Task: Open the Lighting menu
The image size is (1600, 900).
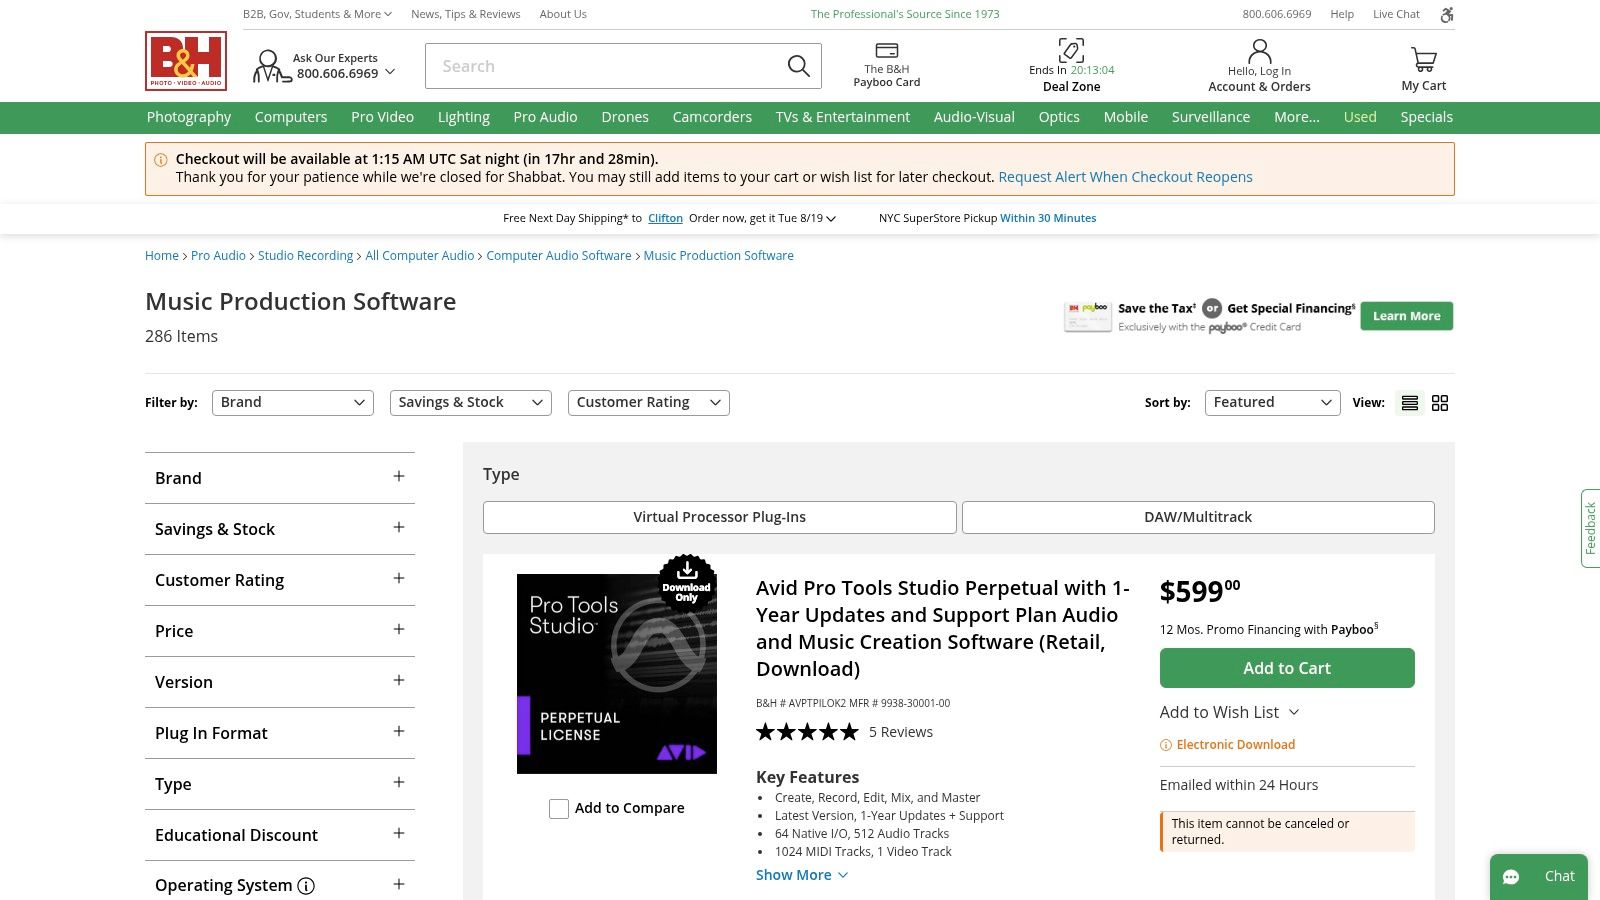Action: [464, 117]
